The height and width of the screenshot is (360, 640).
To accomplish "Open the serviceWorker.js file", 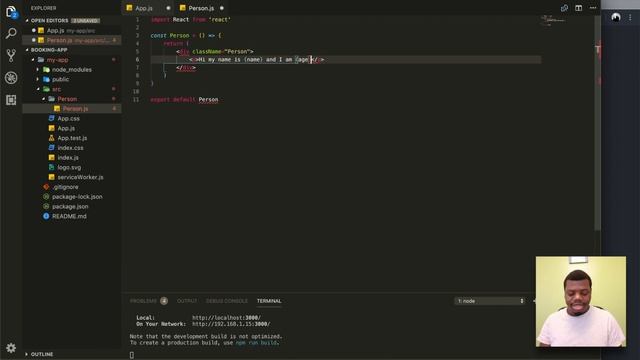I will [80, 177].
